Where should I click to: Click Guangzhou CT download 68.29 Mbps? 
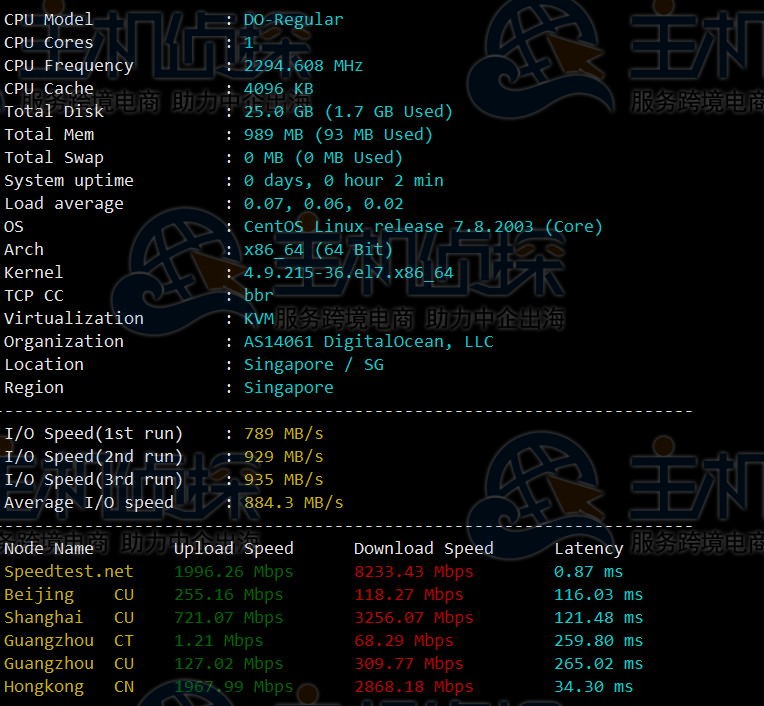click(x=404, y=641)
